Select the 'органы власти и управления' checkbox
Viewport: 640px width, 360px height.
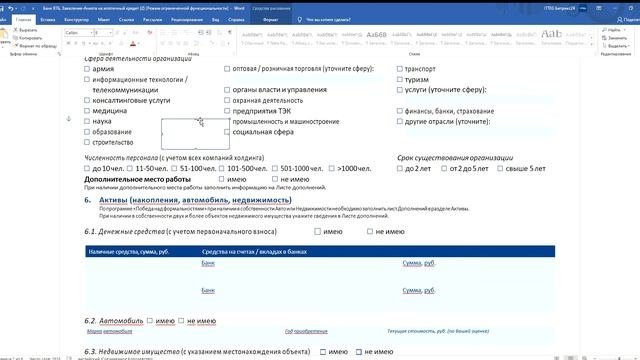pos(227,90)
